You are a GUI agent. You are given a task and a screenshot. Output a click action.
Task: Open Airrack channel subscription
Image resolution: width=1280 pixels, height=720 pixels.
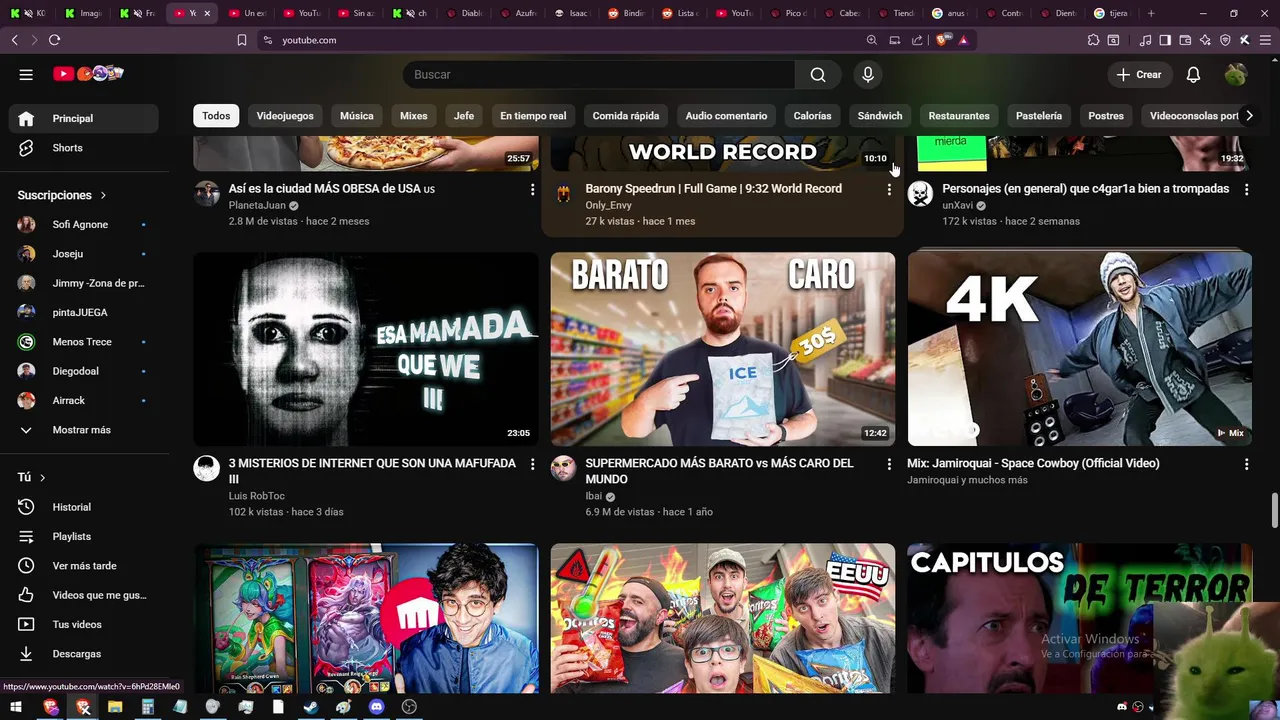click(84, 401)
